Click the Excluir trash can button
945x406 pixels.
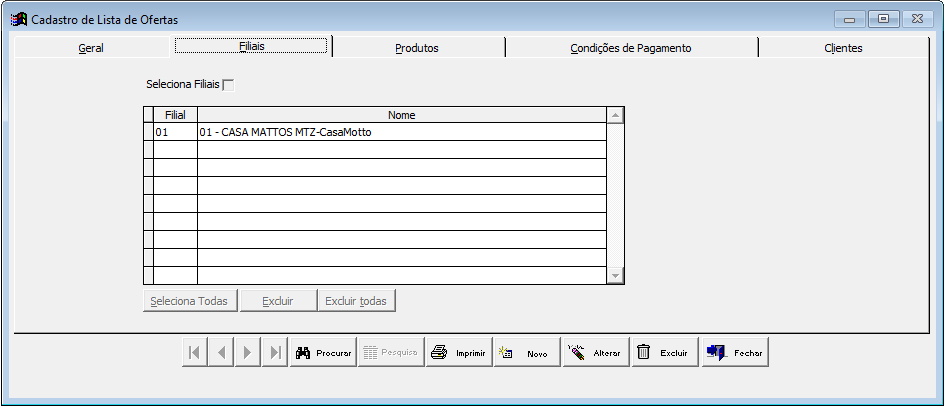[x=663, y=352]
